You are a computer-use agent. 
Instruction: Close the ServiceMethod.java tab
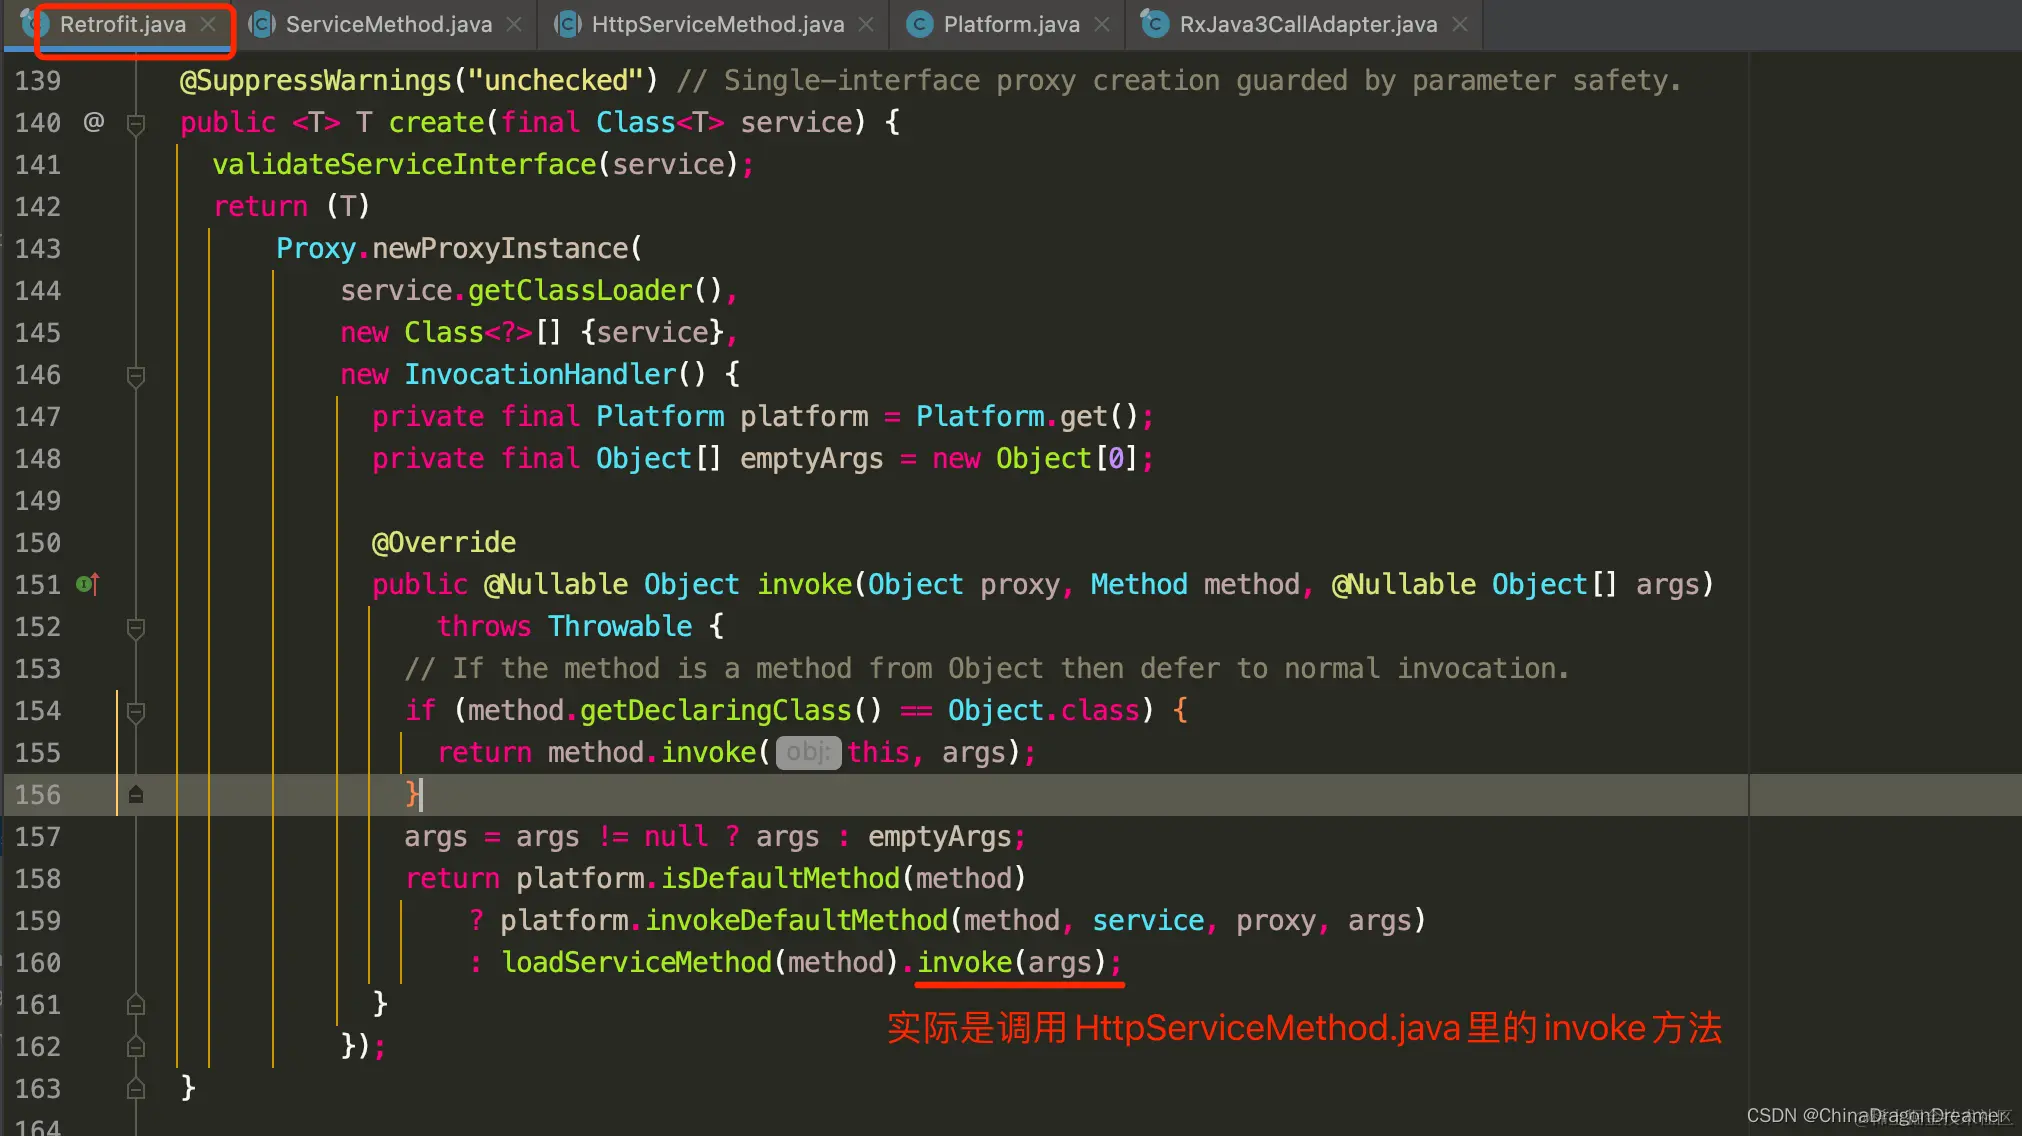click(x=514, y=24)
